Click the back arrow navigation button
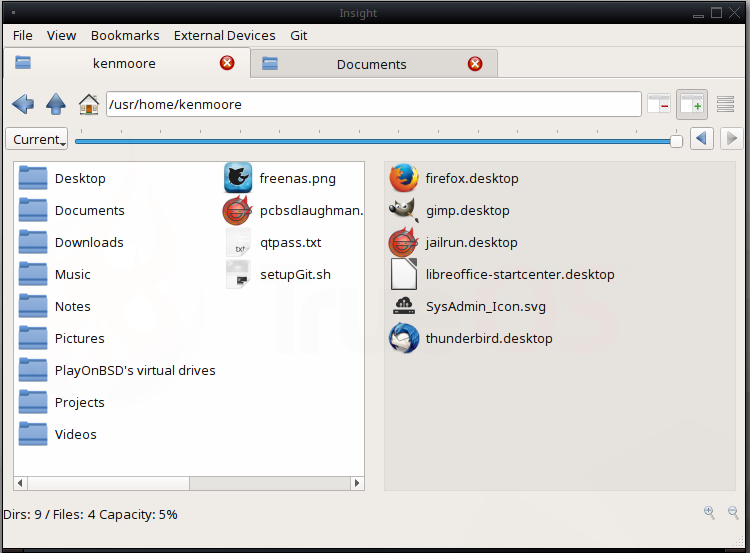This screenshot has height=553, width=750. point(23,104)
